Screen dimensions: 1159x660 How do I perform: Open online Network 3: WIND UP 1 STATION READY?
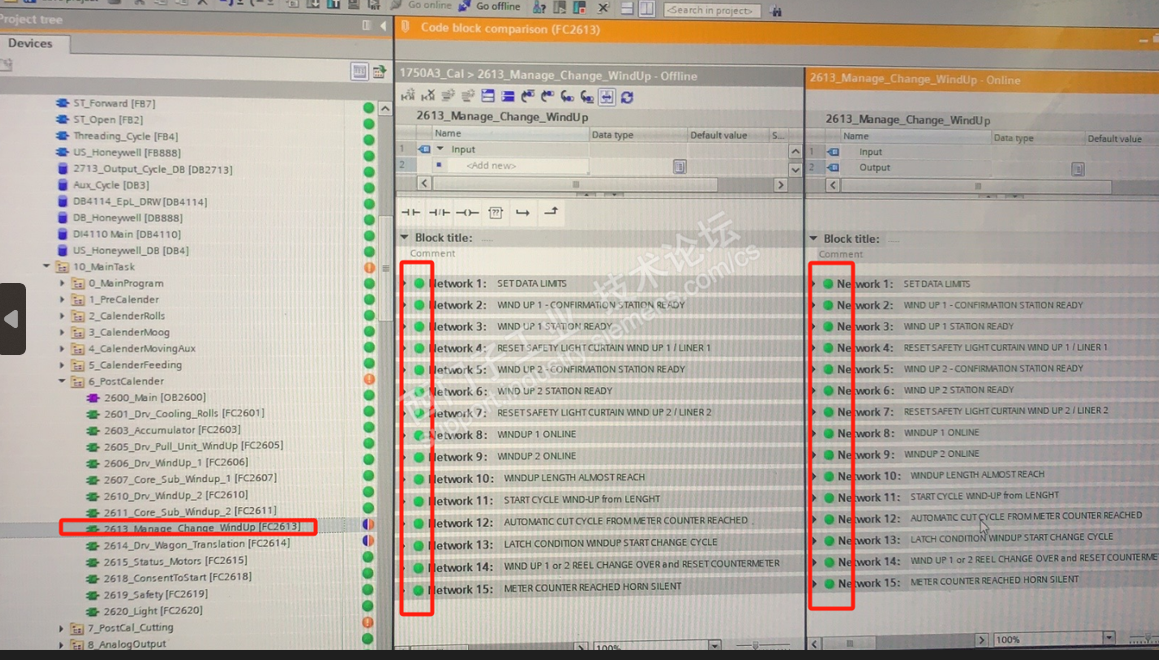tap(983, 326)
